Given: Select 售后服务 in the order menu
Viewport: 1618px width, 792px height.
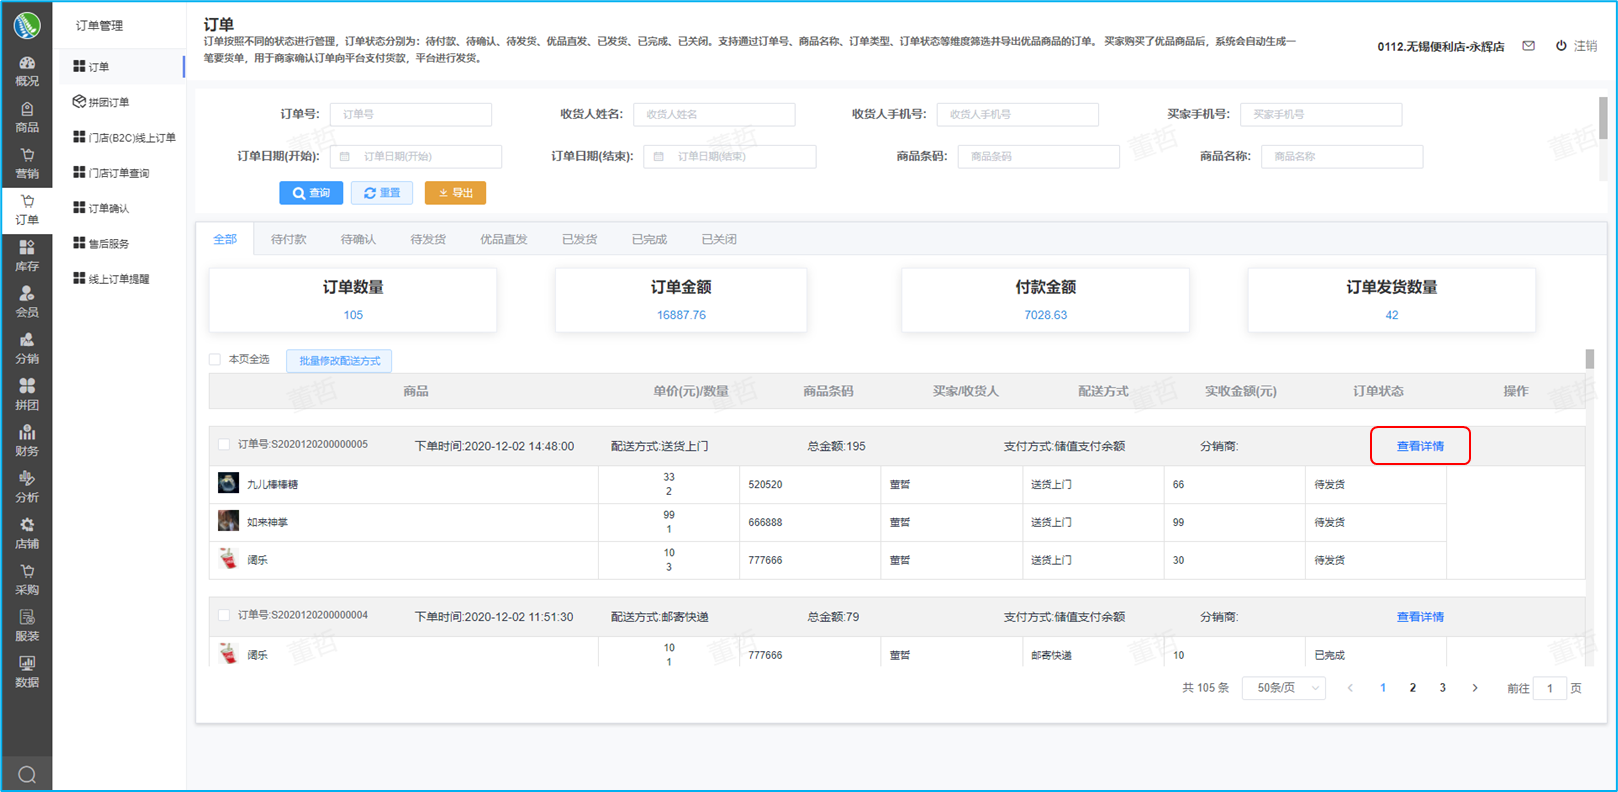Looking at the screenshot, I should (109, 244).
